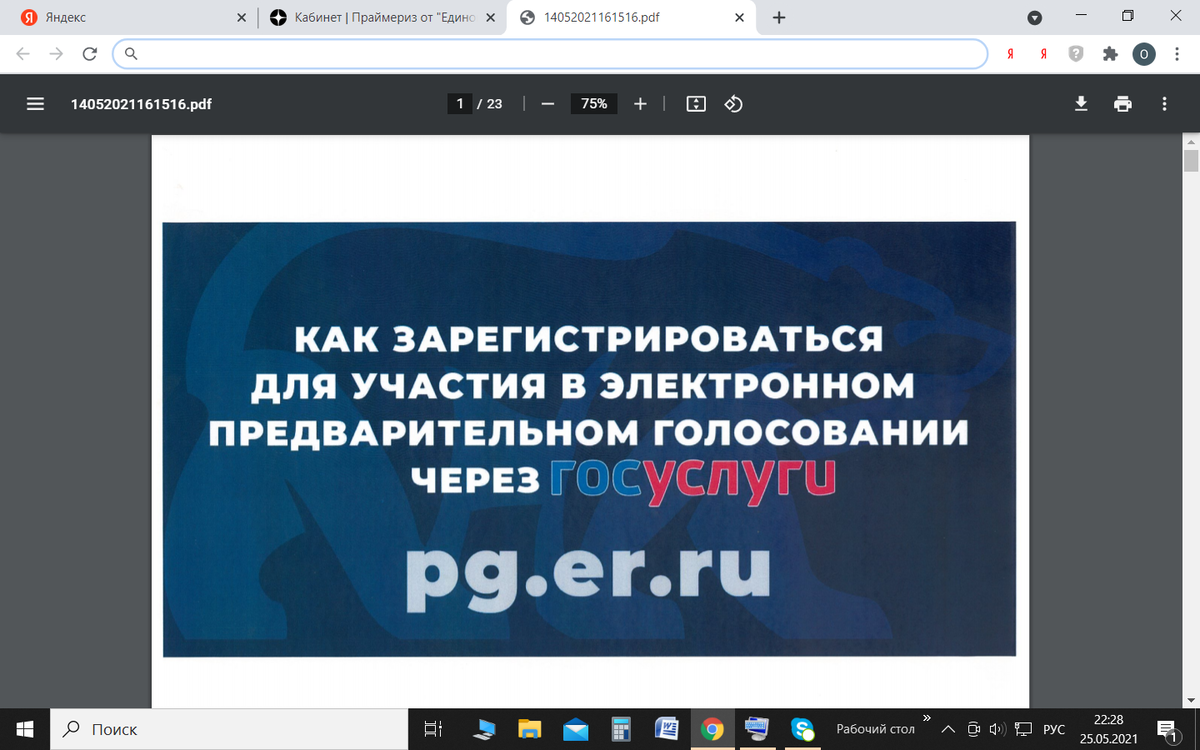Close the Яндекс tab
This screenshot has width=1200, height=750.
click(x=241, y=18)
